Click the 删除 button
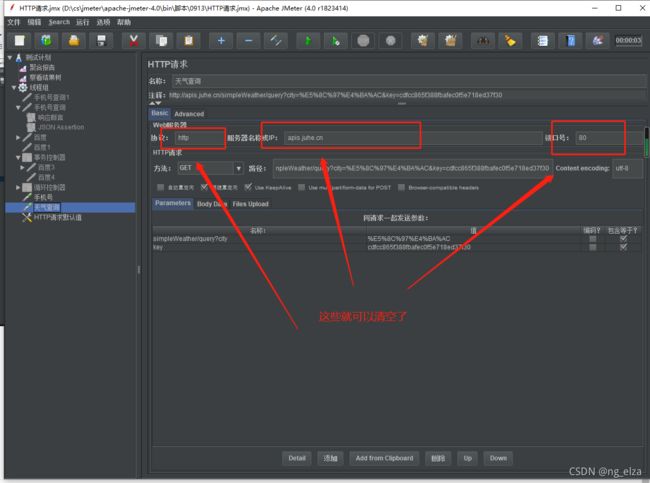Image resolution: width=650 pixels, height=483 pixels. 438,459
